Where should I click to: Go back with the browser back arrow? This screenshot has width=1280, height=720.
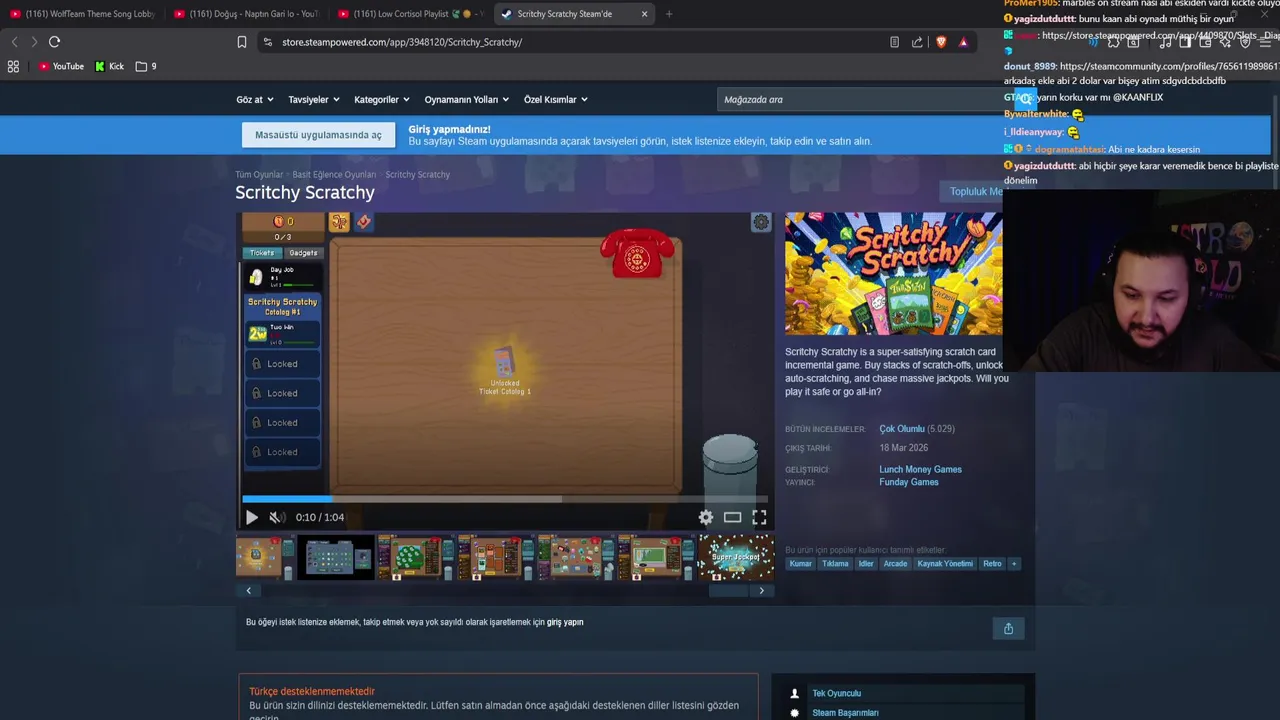14,42
